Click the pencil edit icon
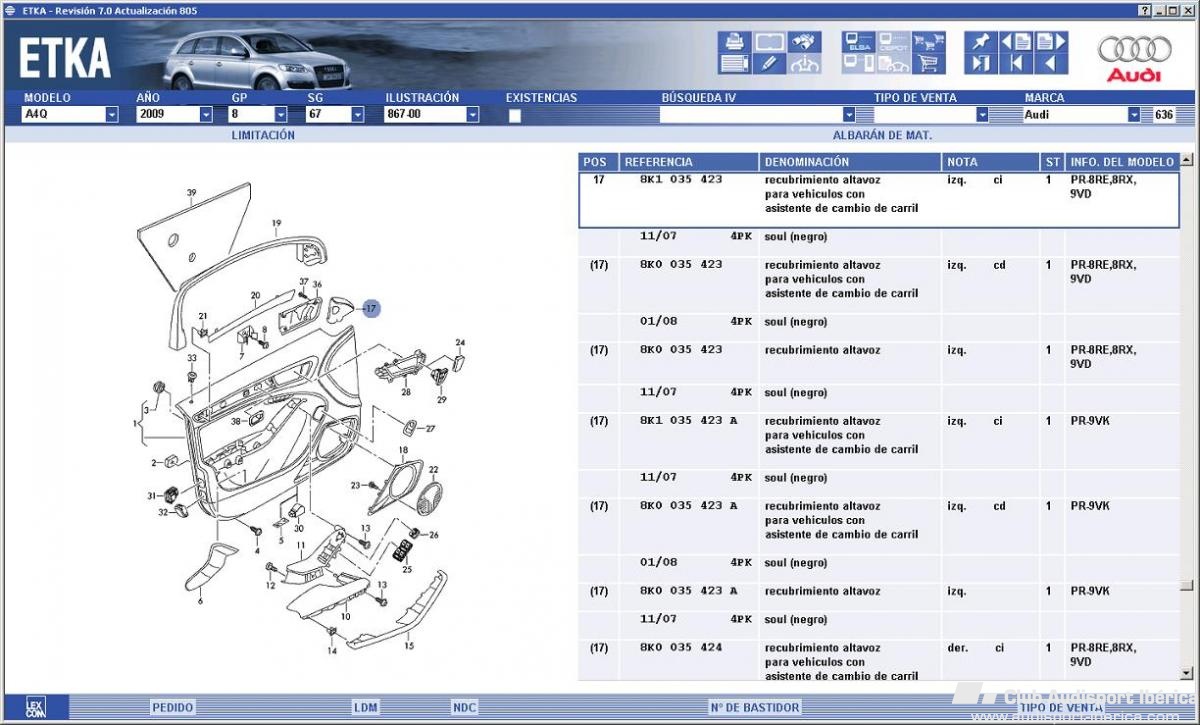This screenshot has width=1200, height=725. (x=769, y=63)
